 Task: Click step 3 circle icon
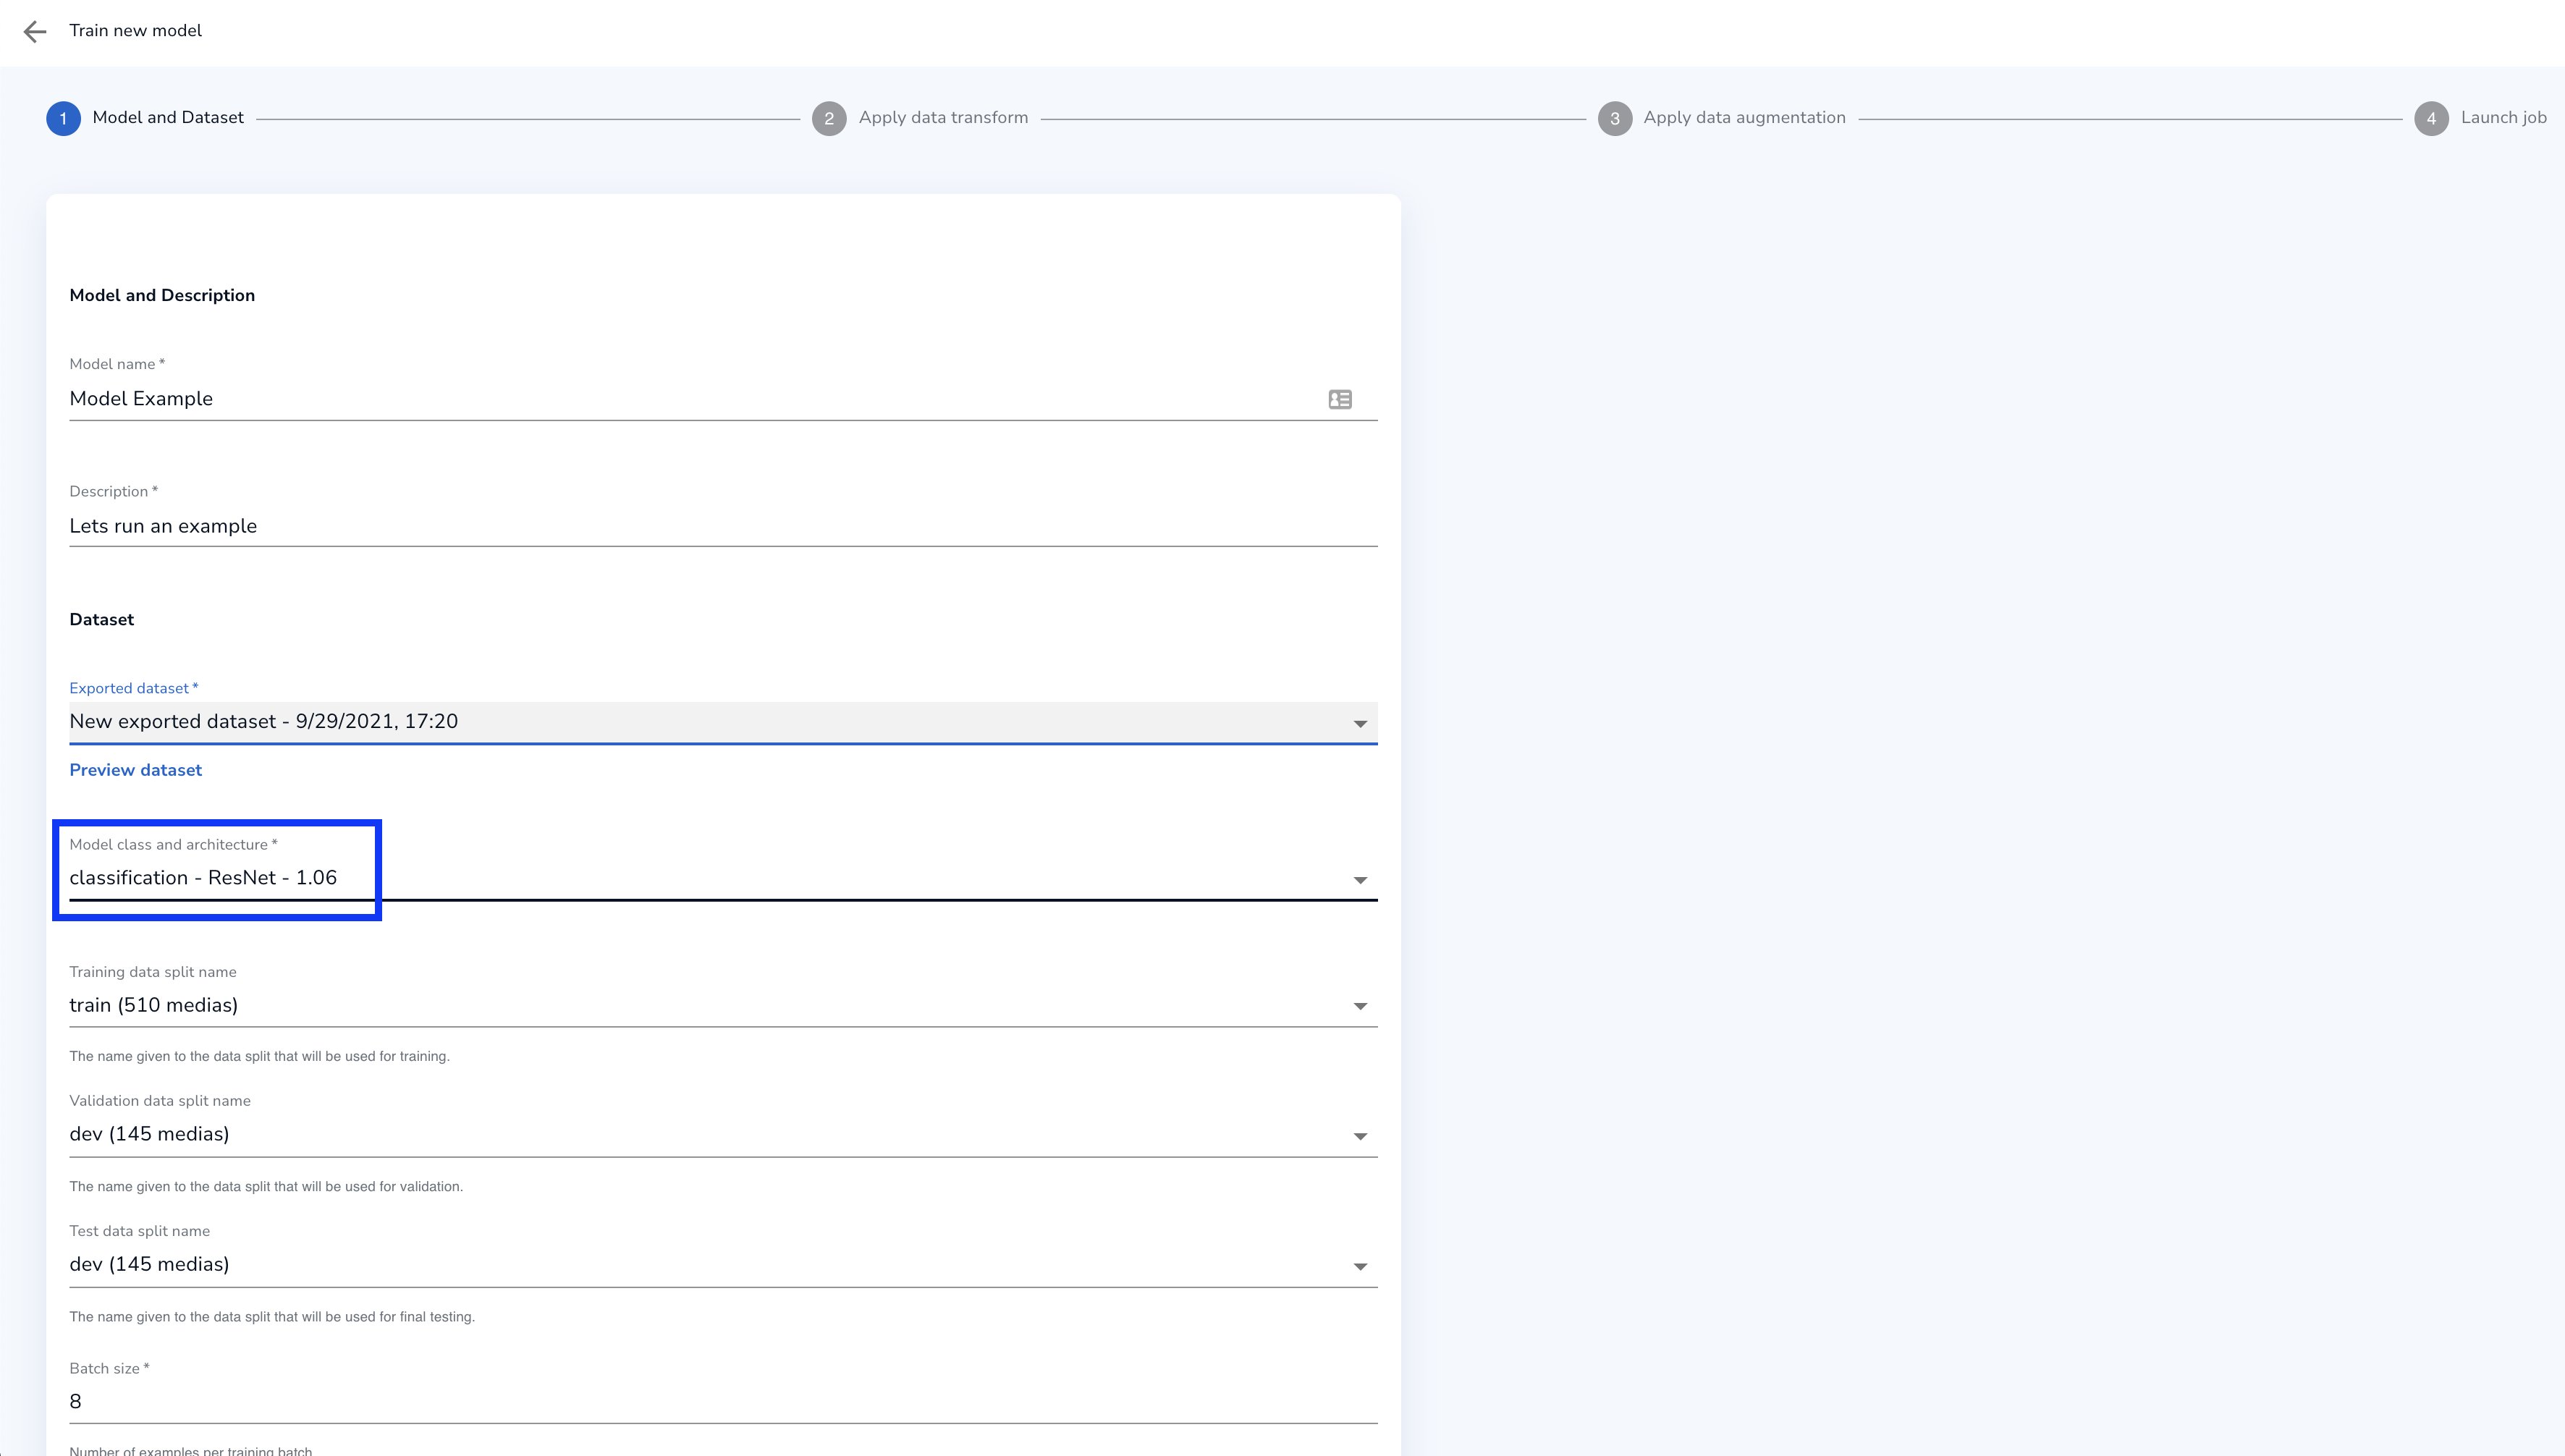tap(1614, 119)
